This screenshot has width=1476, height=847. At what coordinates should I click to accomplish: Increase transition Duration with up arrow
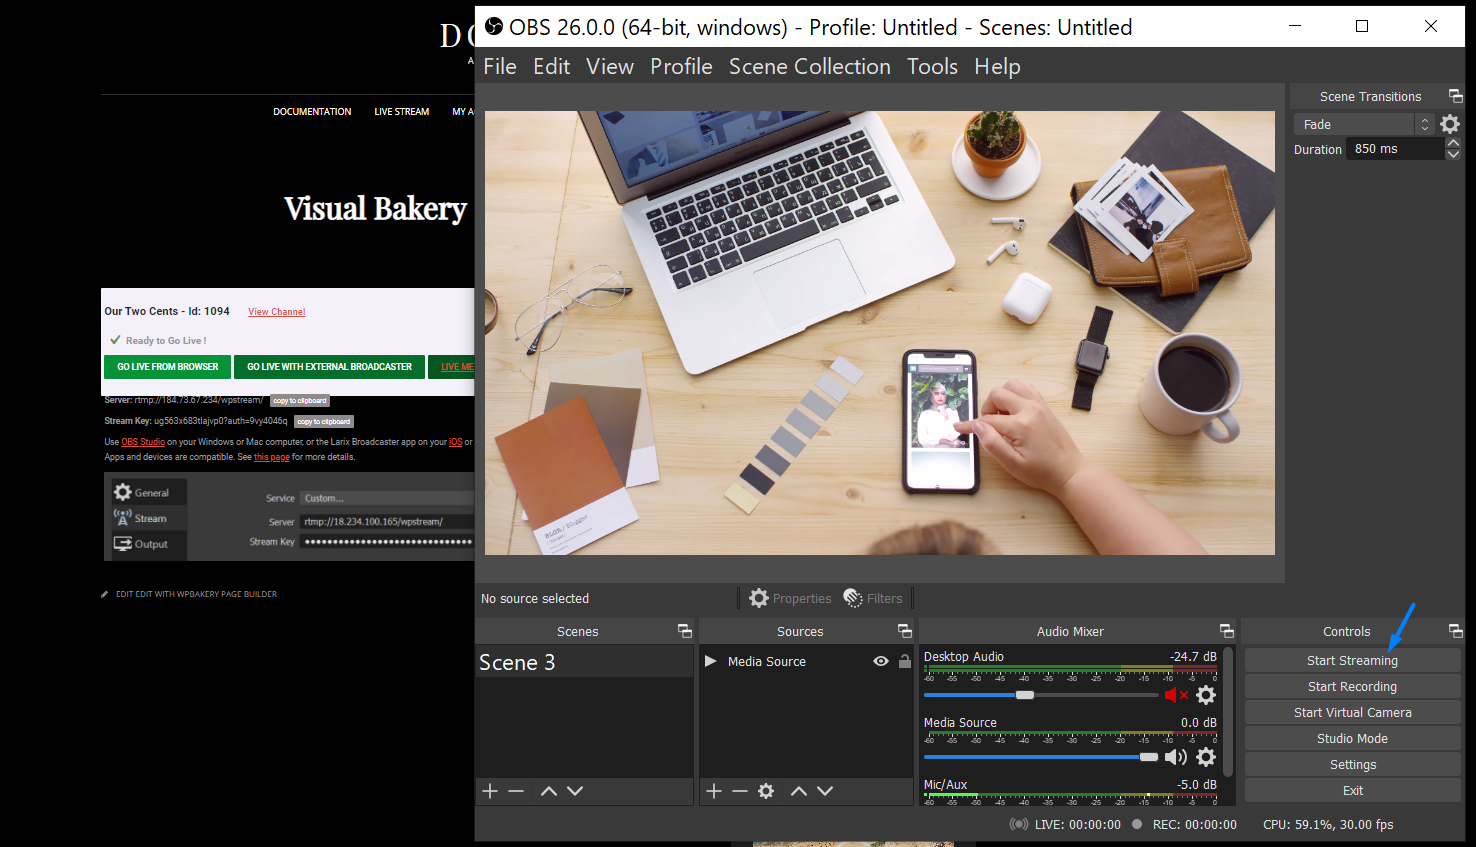tap(1453, 143)
